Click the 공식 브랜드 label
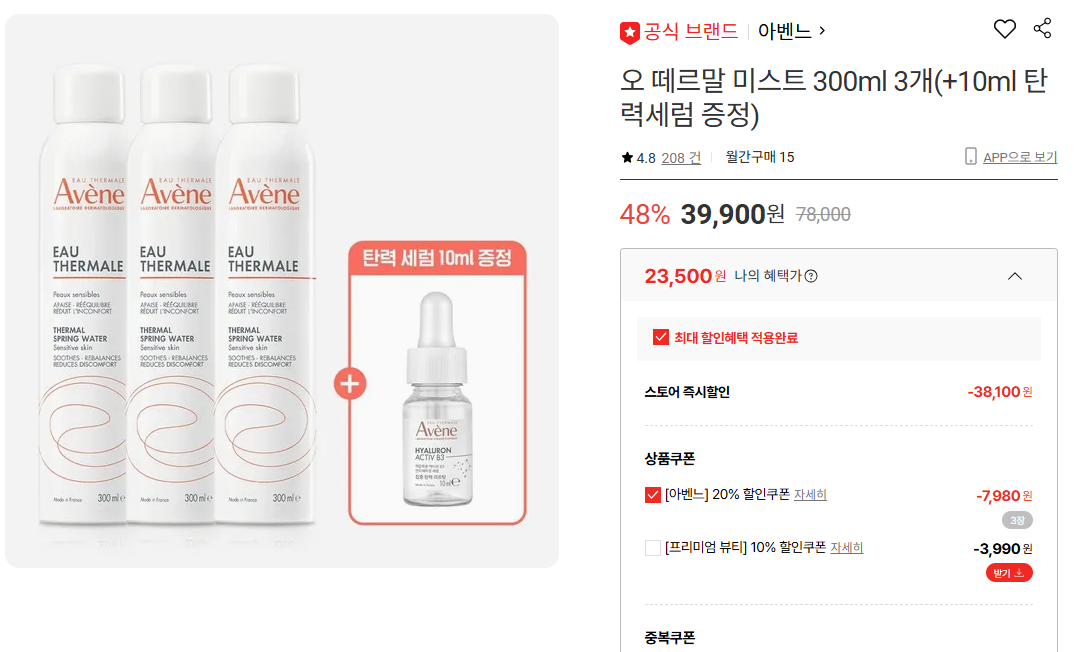This screenshot has height=652, width=1088. 690,31
